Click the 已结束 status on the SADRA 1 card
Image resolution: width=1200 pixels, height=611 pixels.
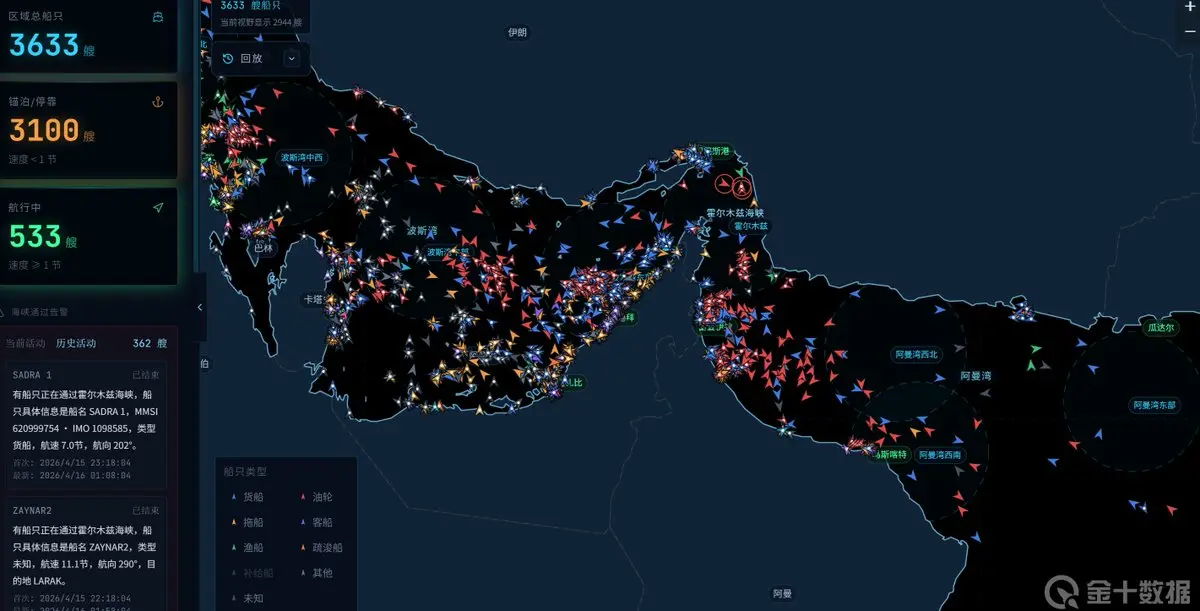146,375
